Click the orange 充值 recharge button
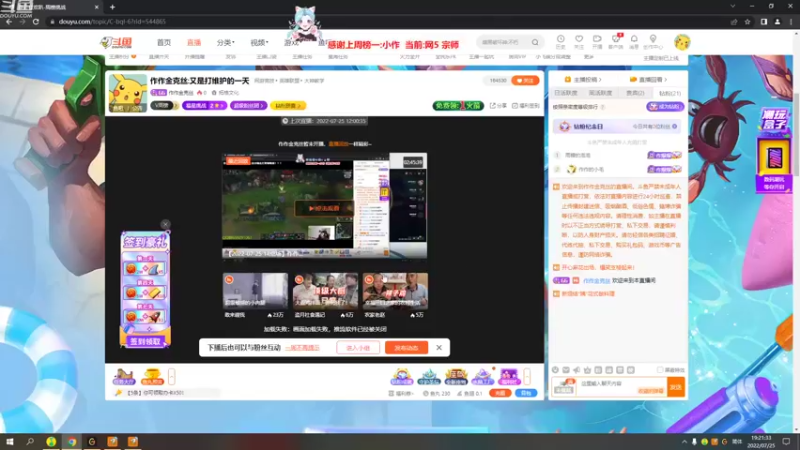Viewport: 800px width, 450px height. point(500,393)
